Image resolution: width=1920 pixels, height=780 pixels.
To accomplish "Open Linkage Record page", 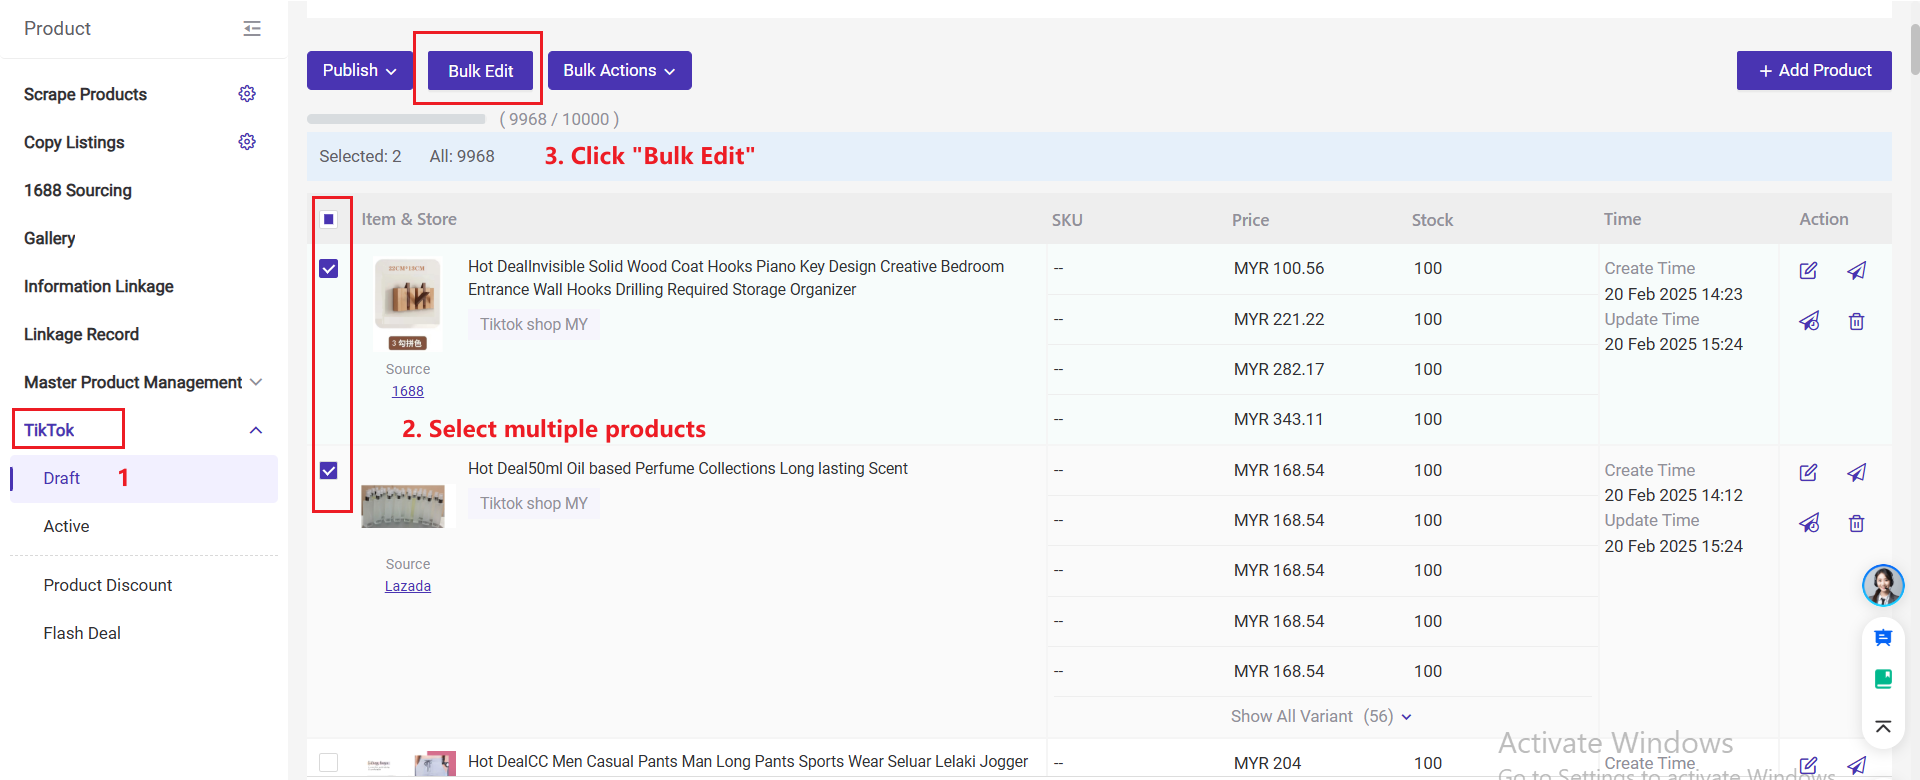I will click(81, 334).
